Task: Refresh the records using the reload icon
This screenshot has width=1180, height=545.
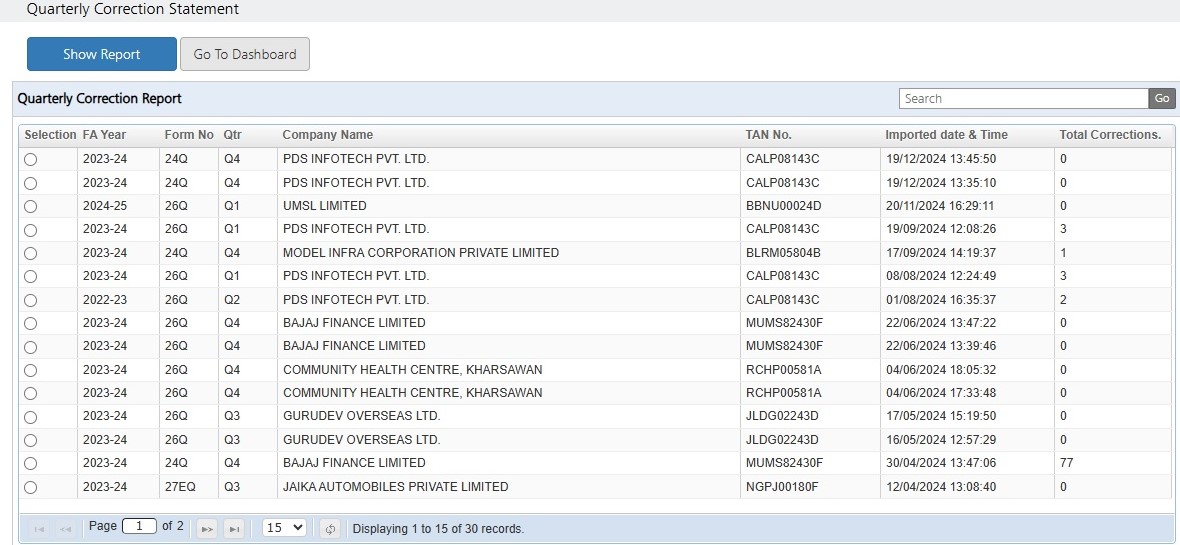Action: tap(330, 529)
